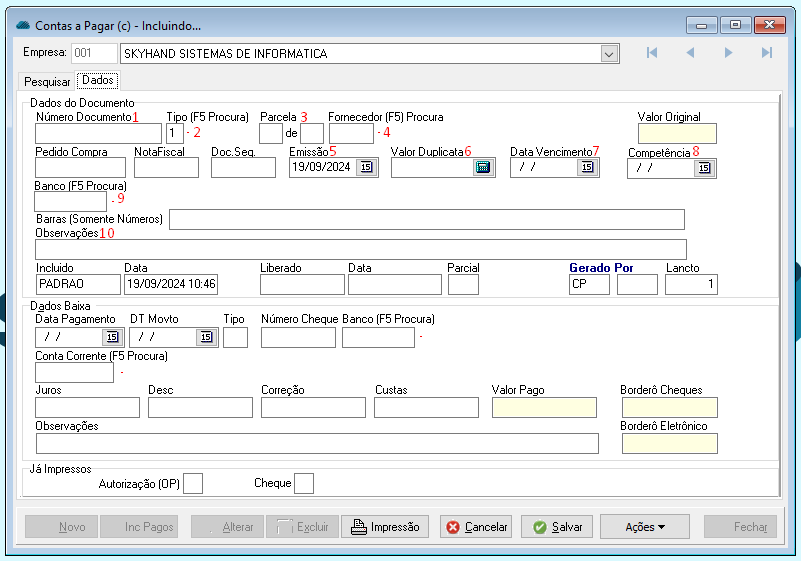Go to the first record arrow
The width and height of the screenshot is (801, 561).
pos(652,53)
